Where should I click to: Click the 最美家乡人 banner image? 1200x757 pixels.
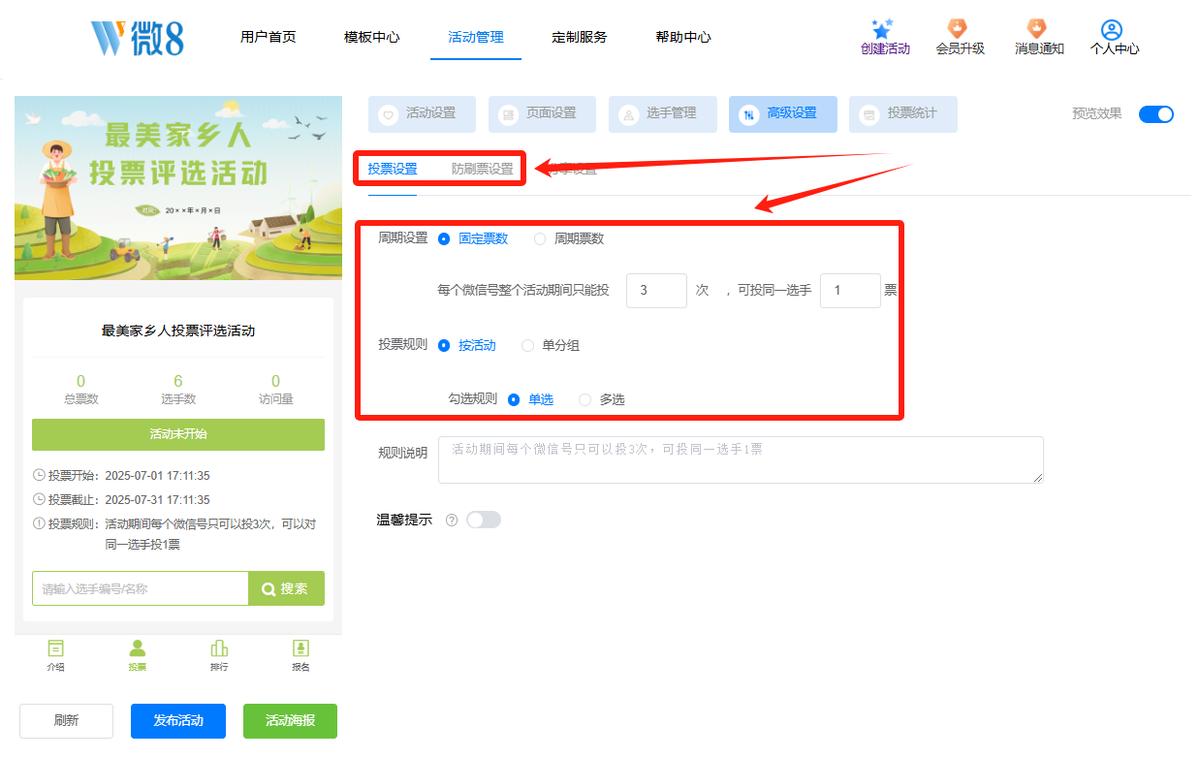(178, 188)
